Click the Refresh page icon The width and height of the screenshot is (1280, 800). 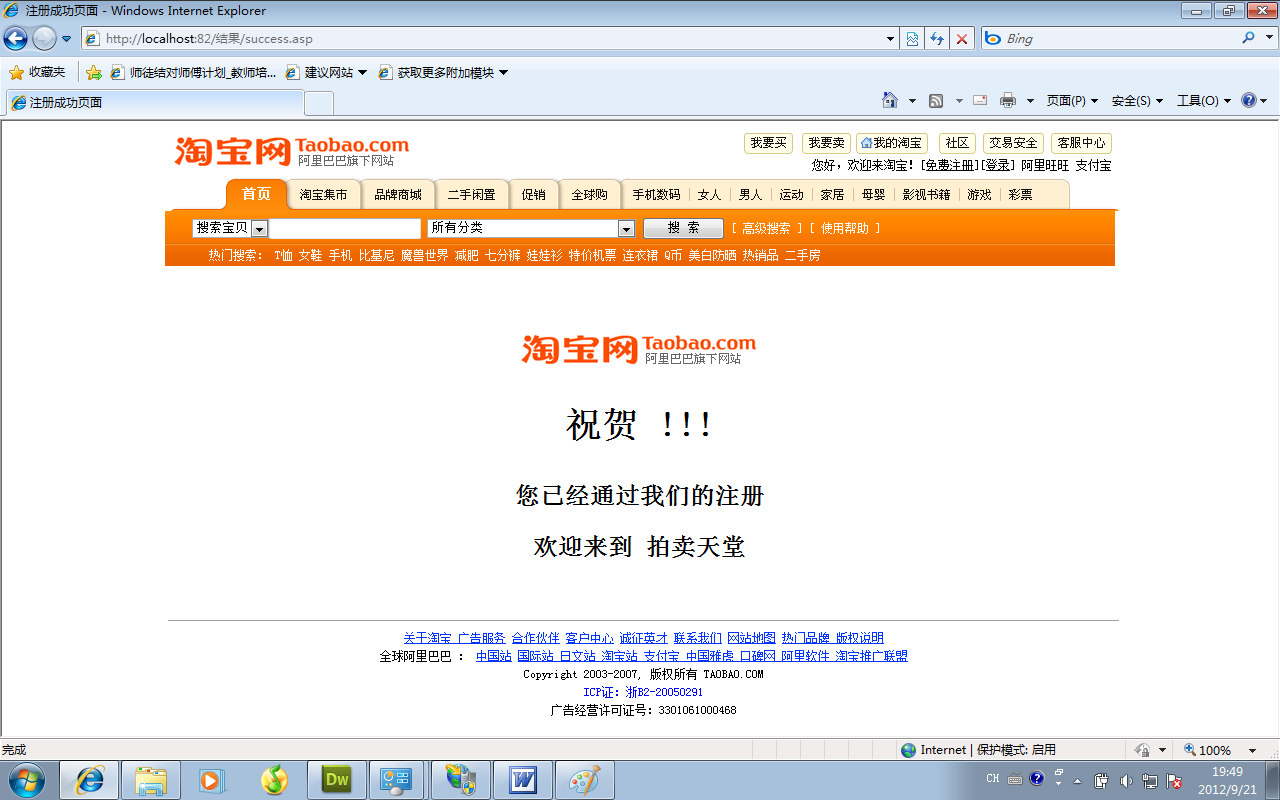tap(937, 39)
